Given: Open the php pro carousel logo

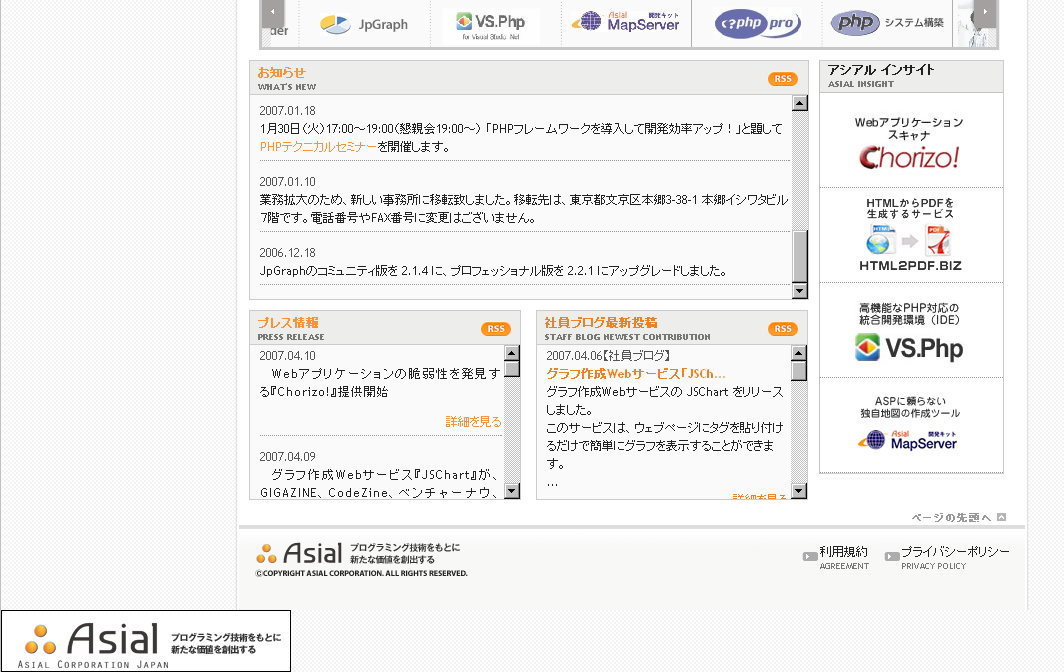Looking at the screenshot, I should (x=757, y=23).
